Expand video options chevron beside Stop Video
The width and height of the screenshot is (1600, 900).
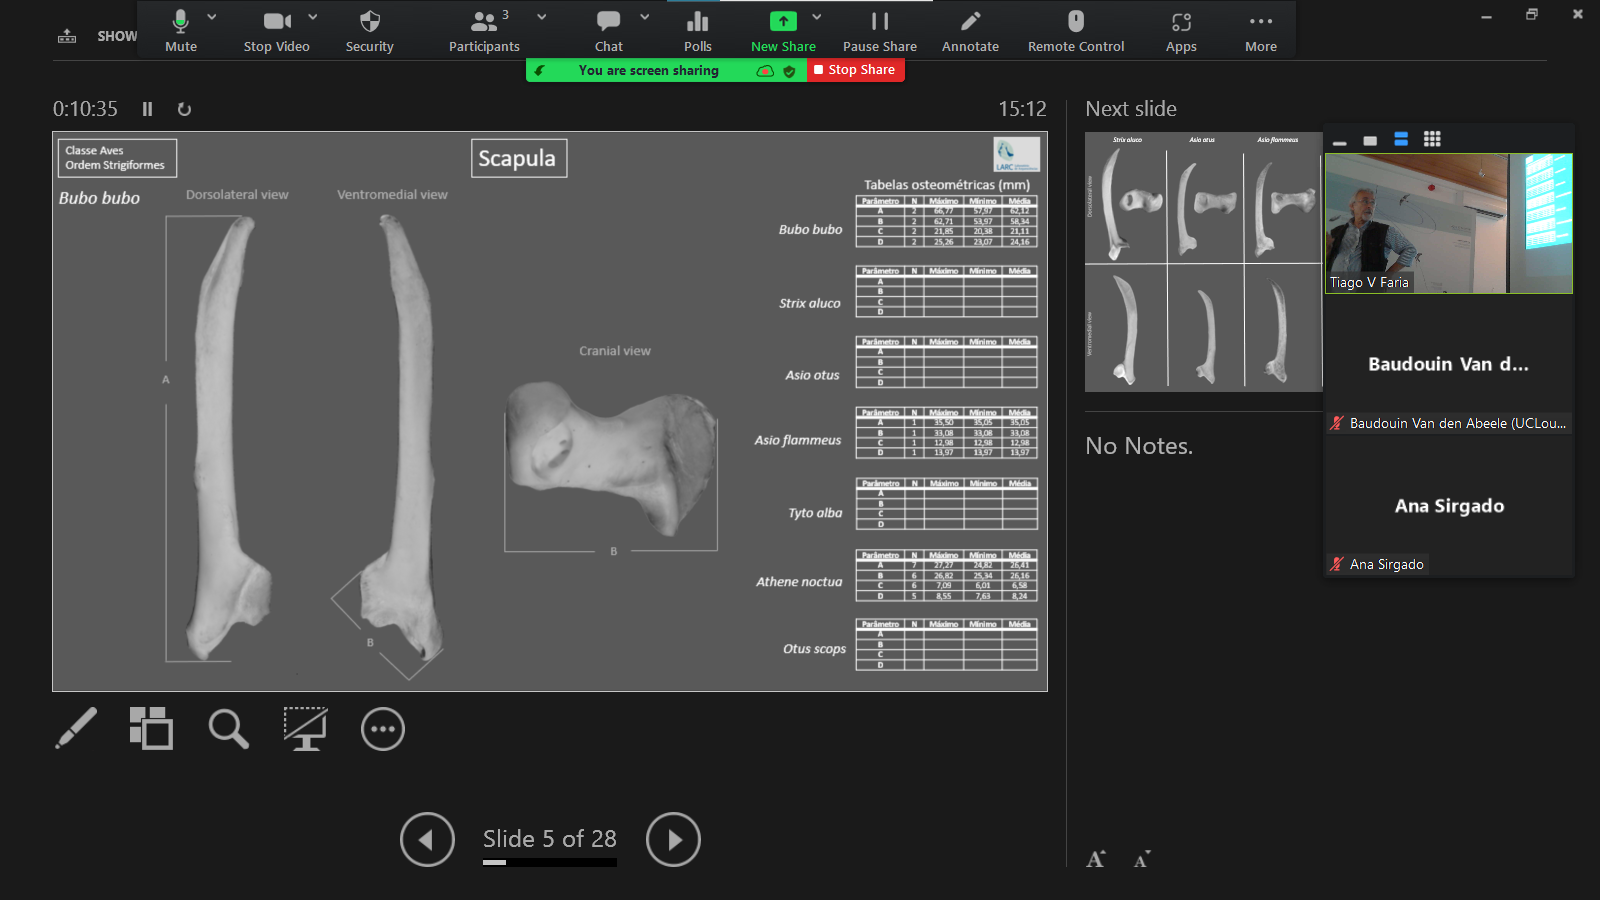point(313,17)
